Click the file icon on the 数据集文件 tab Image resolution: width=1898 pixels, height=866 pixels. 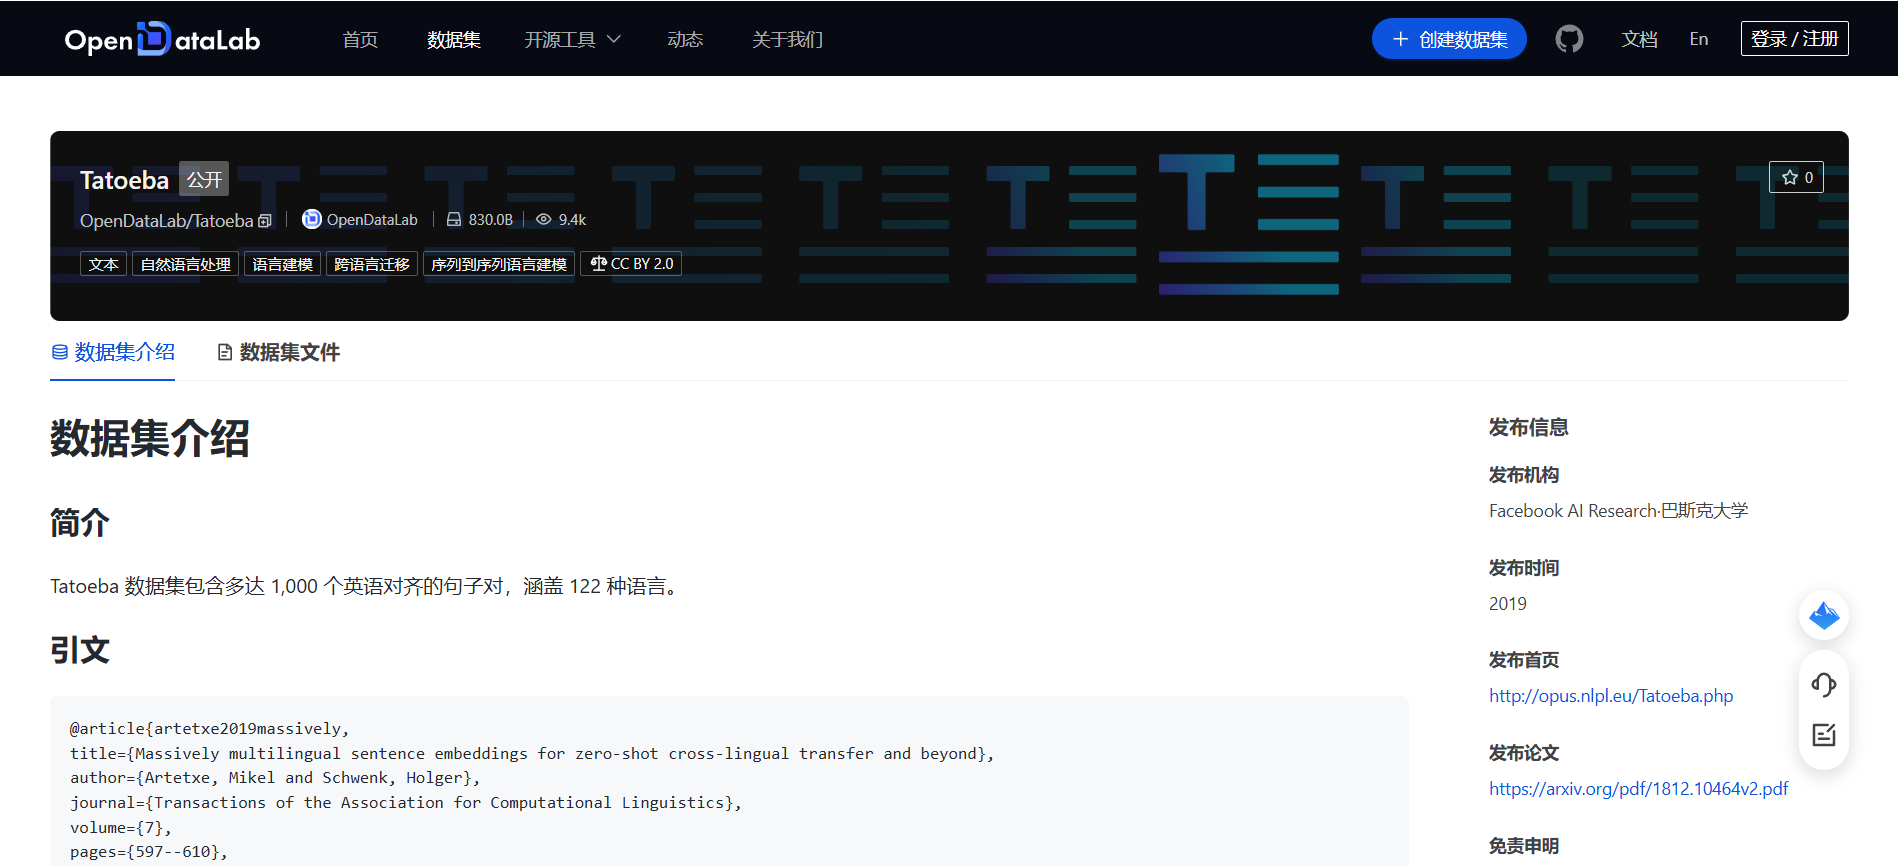click(225, 352)
